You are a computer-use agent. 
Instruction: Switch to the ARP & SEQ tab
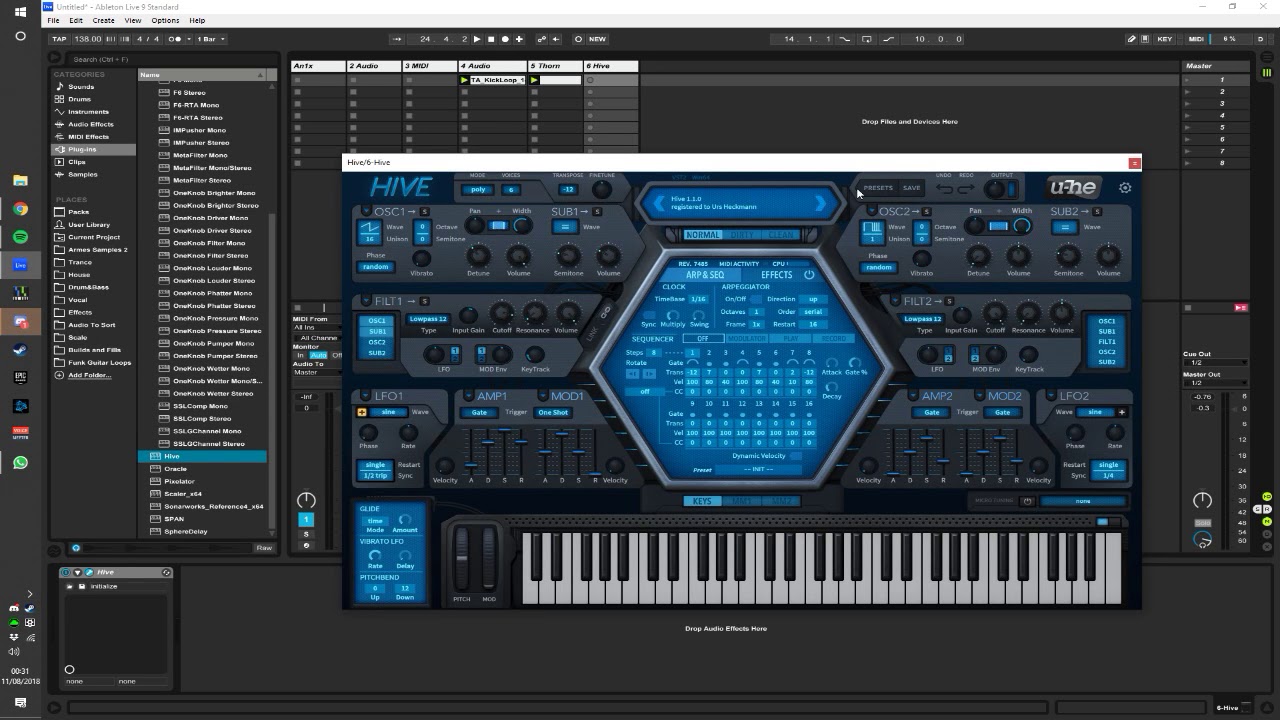tap(704, 275)
